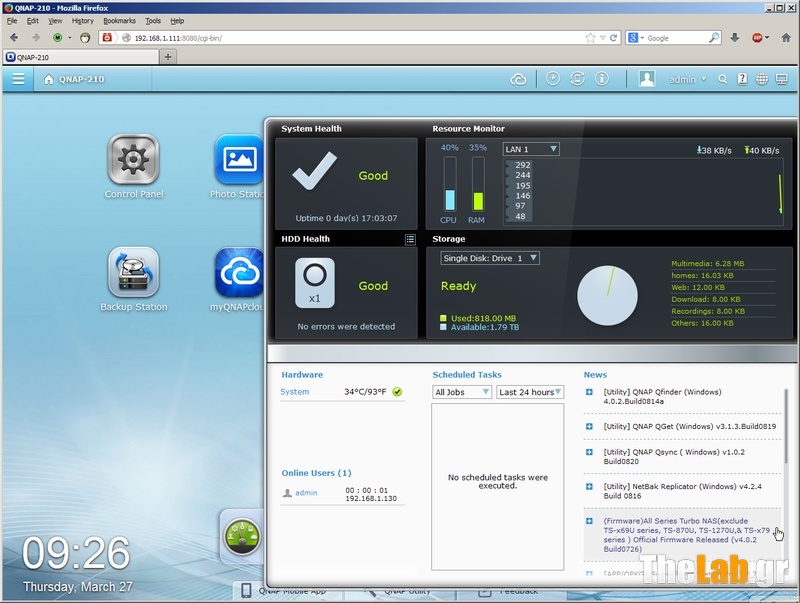The width and height of the screenshot is (800, 603).
Task: Click the Google search box
Action: click(x=673, y=38)
